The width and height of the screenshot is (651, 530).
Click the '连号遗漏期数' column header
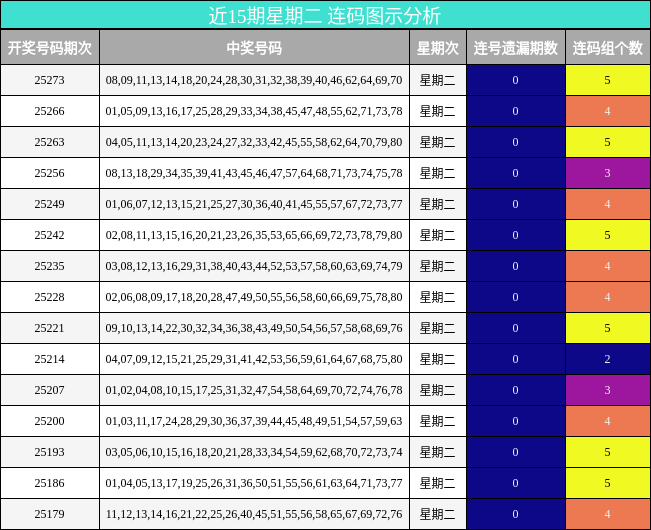[x=515, y=48]
